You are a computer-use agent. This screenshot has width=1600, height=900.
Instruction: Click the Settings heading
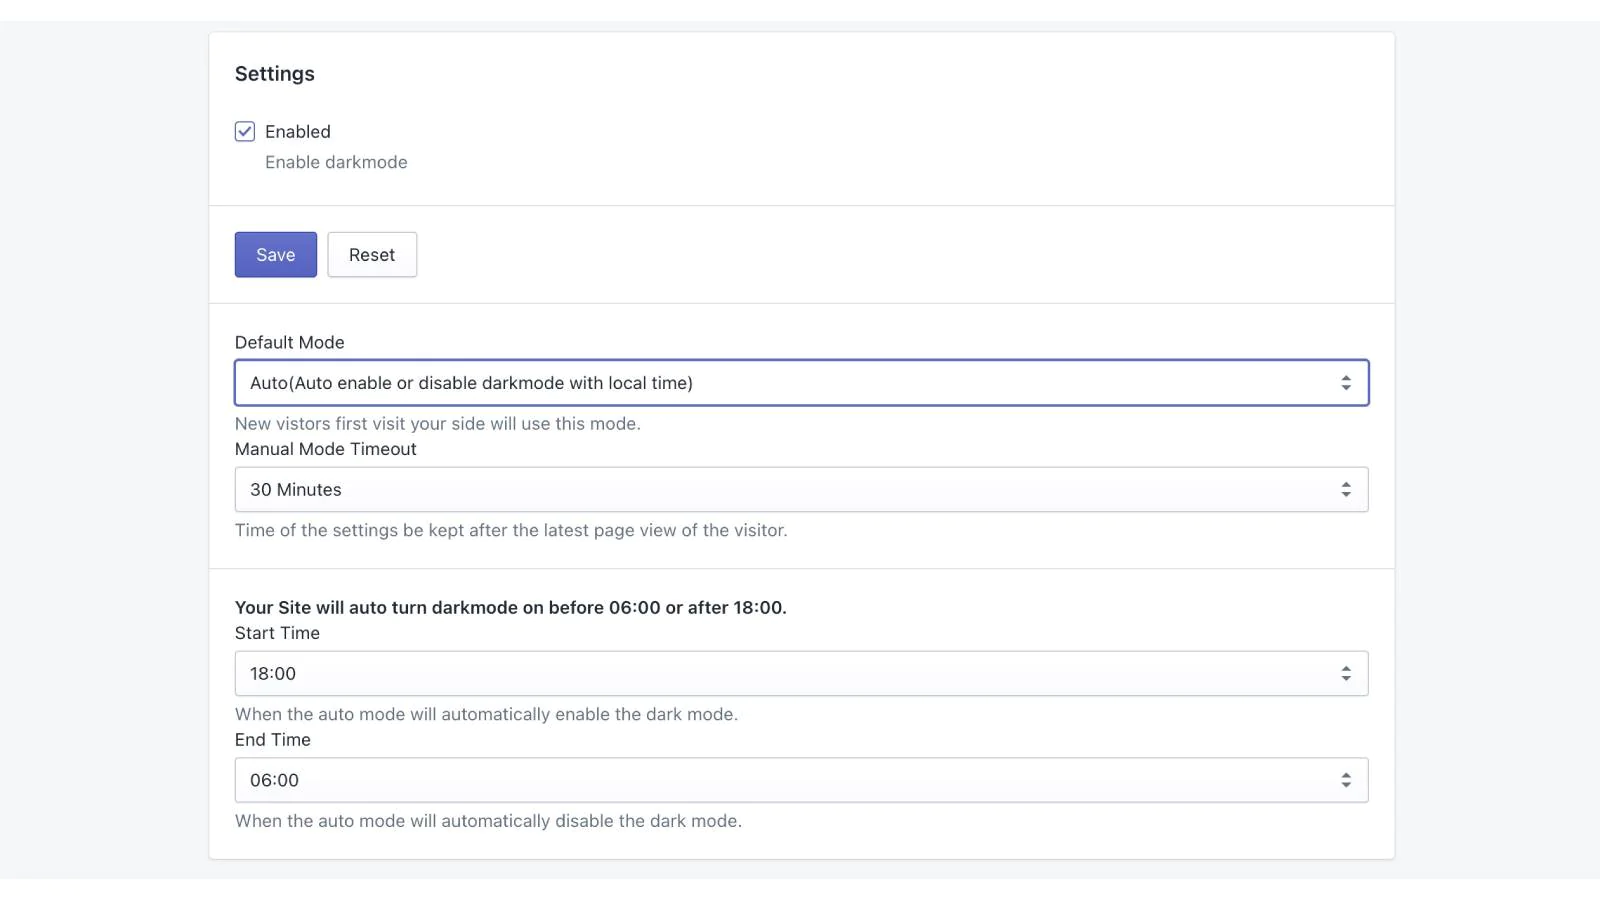tap(275, 74)
